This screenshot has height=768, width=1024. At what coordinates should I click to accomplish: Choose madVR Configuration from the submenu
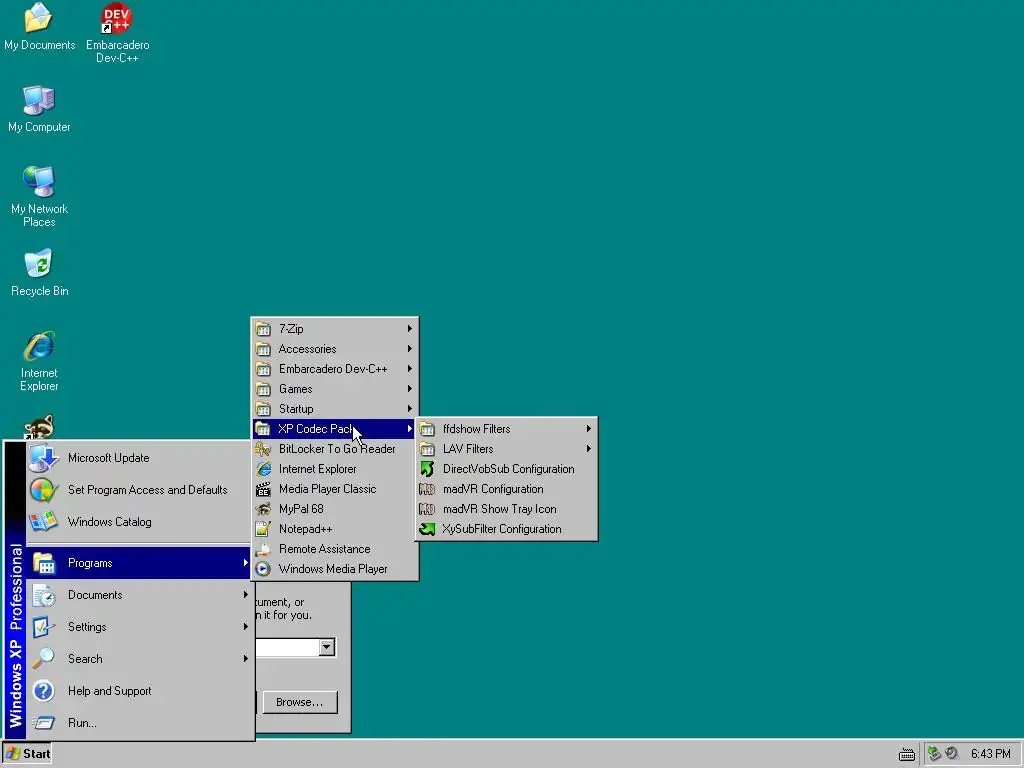[x=506, y=488]
